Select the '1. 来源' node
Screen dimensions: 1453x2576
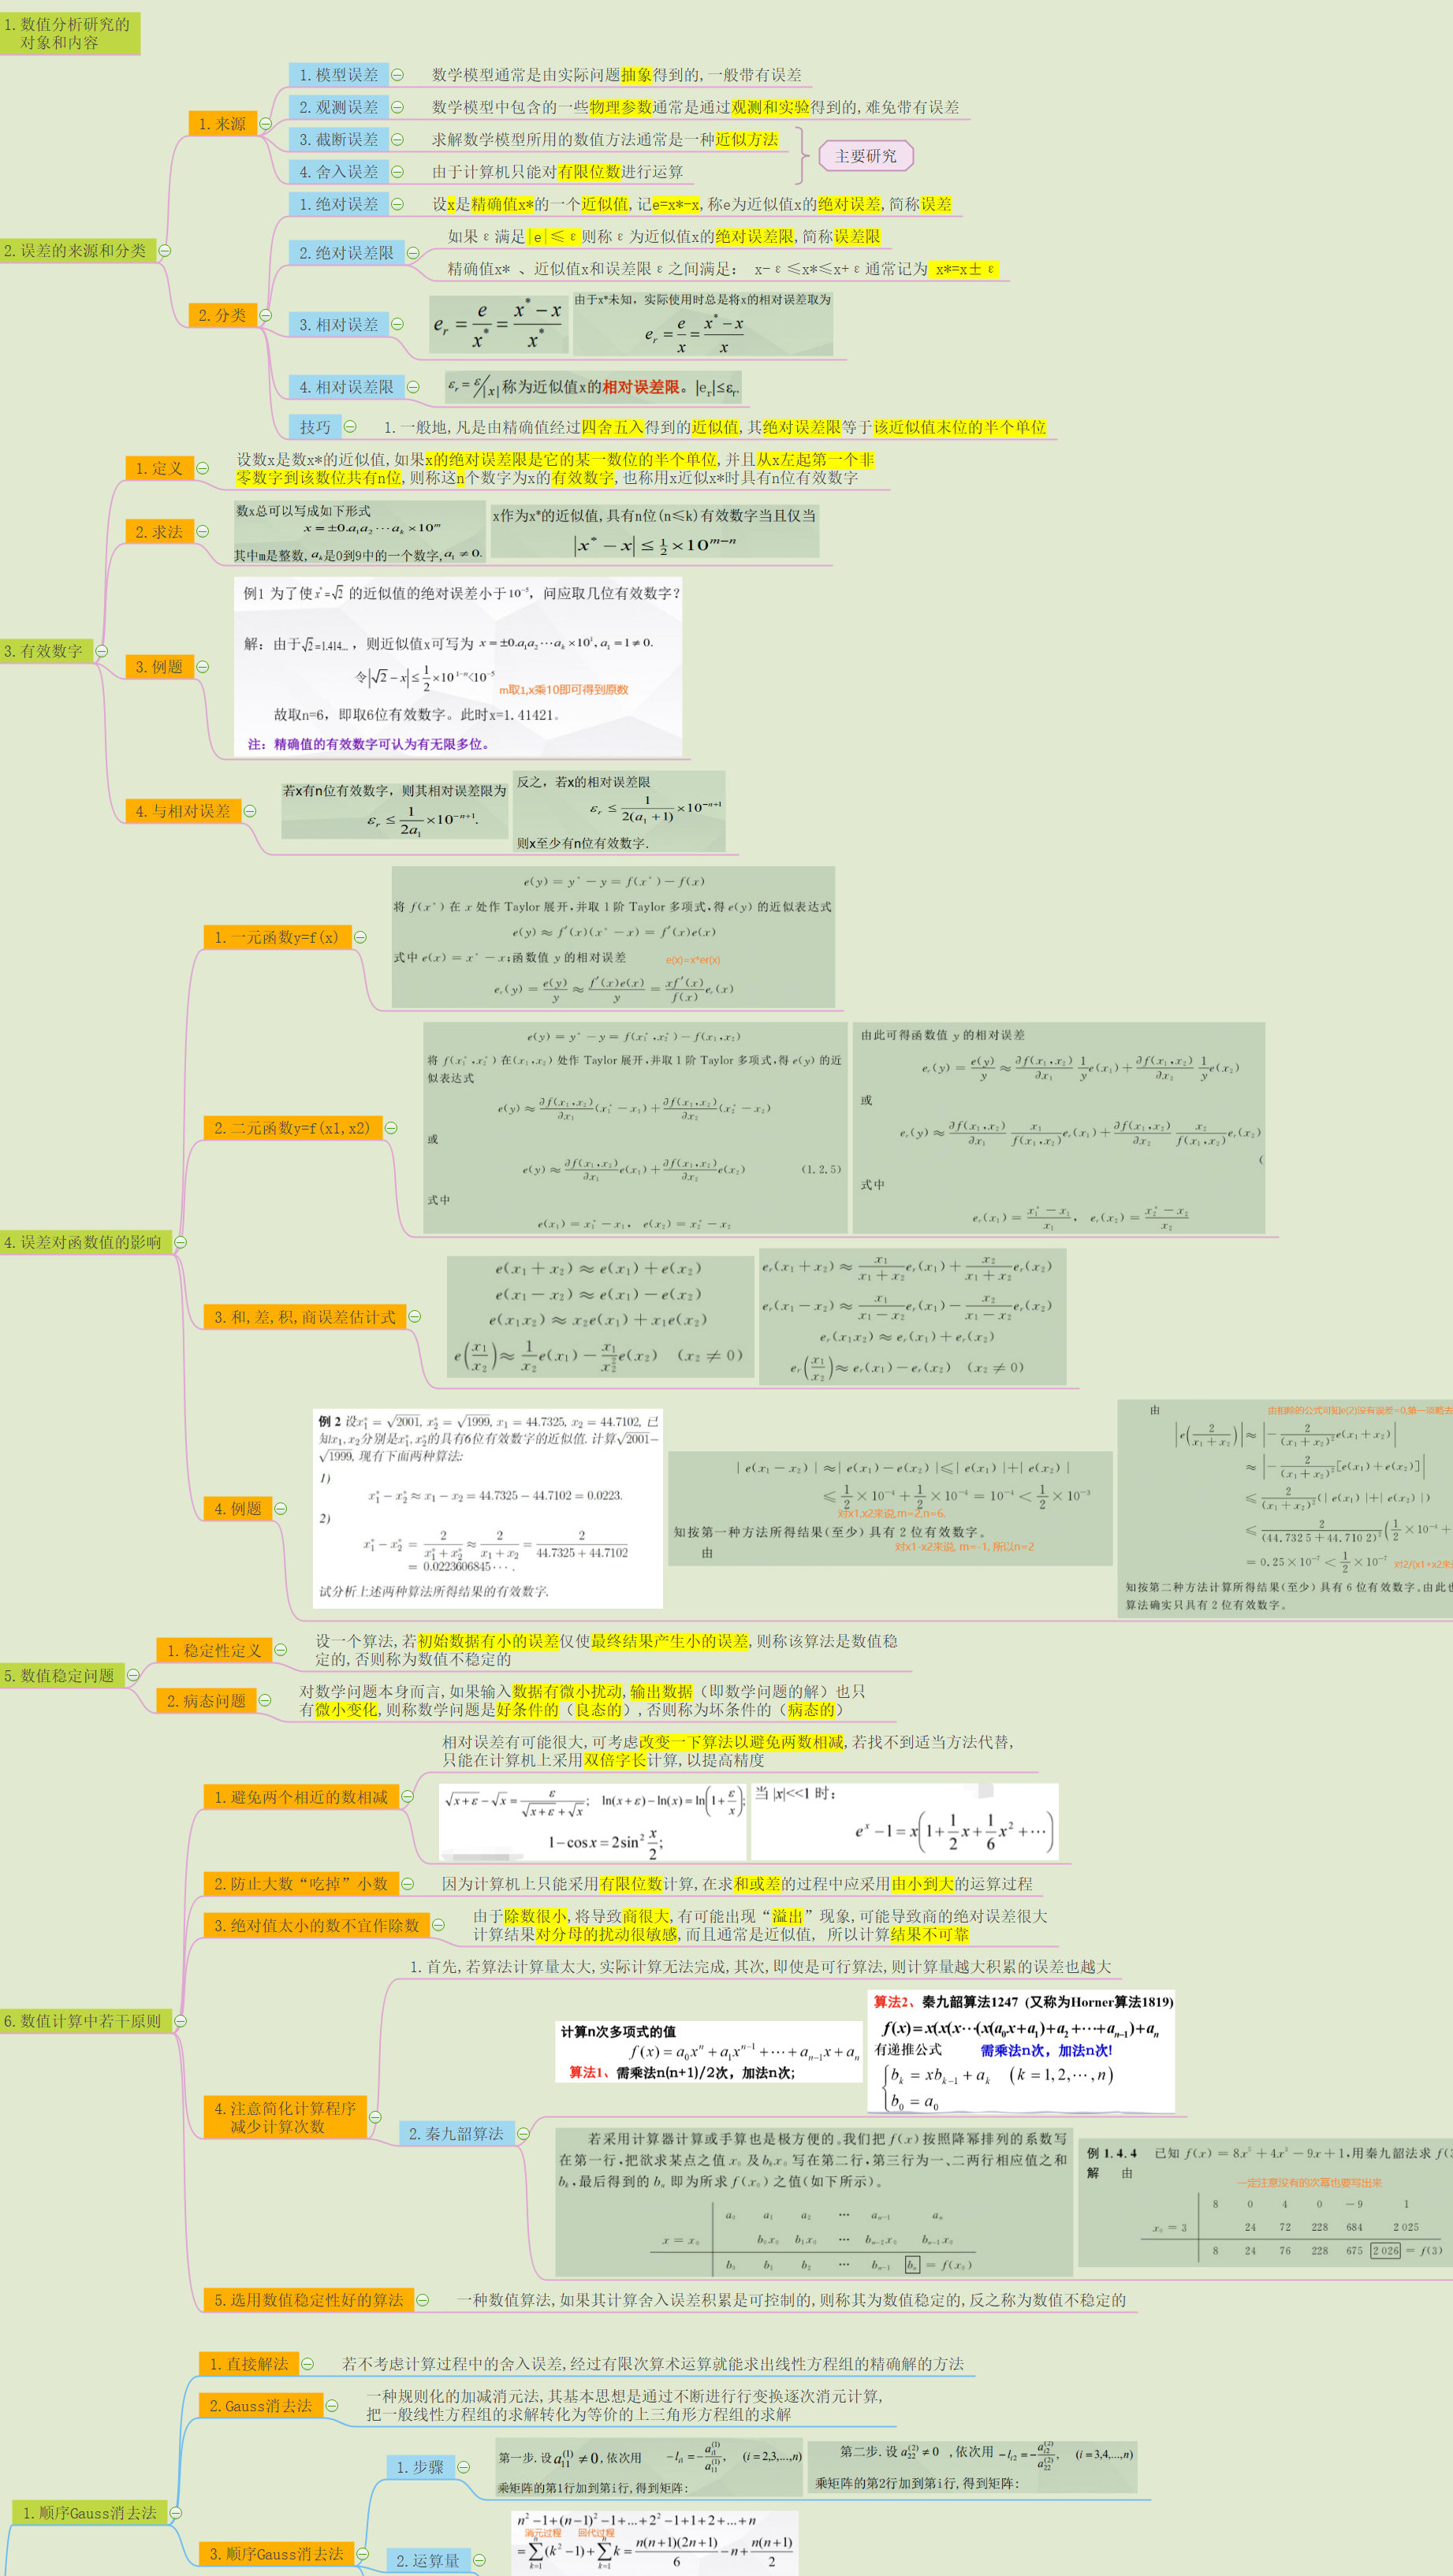point(222,124)
